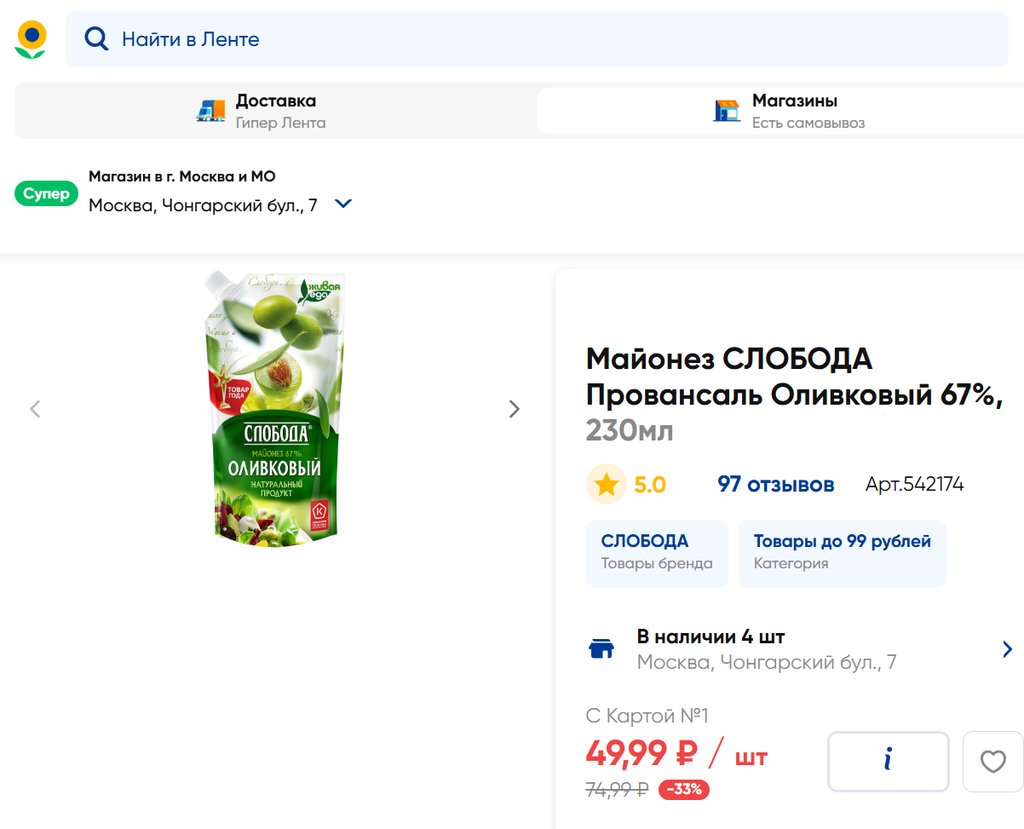This screenshot has width=1024, height=829.
Task: Click the shop icon next to В наличии
Action: pyautogui.click(x=601, y=649)
